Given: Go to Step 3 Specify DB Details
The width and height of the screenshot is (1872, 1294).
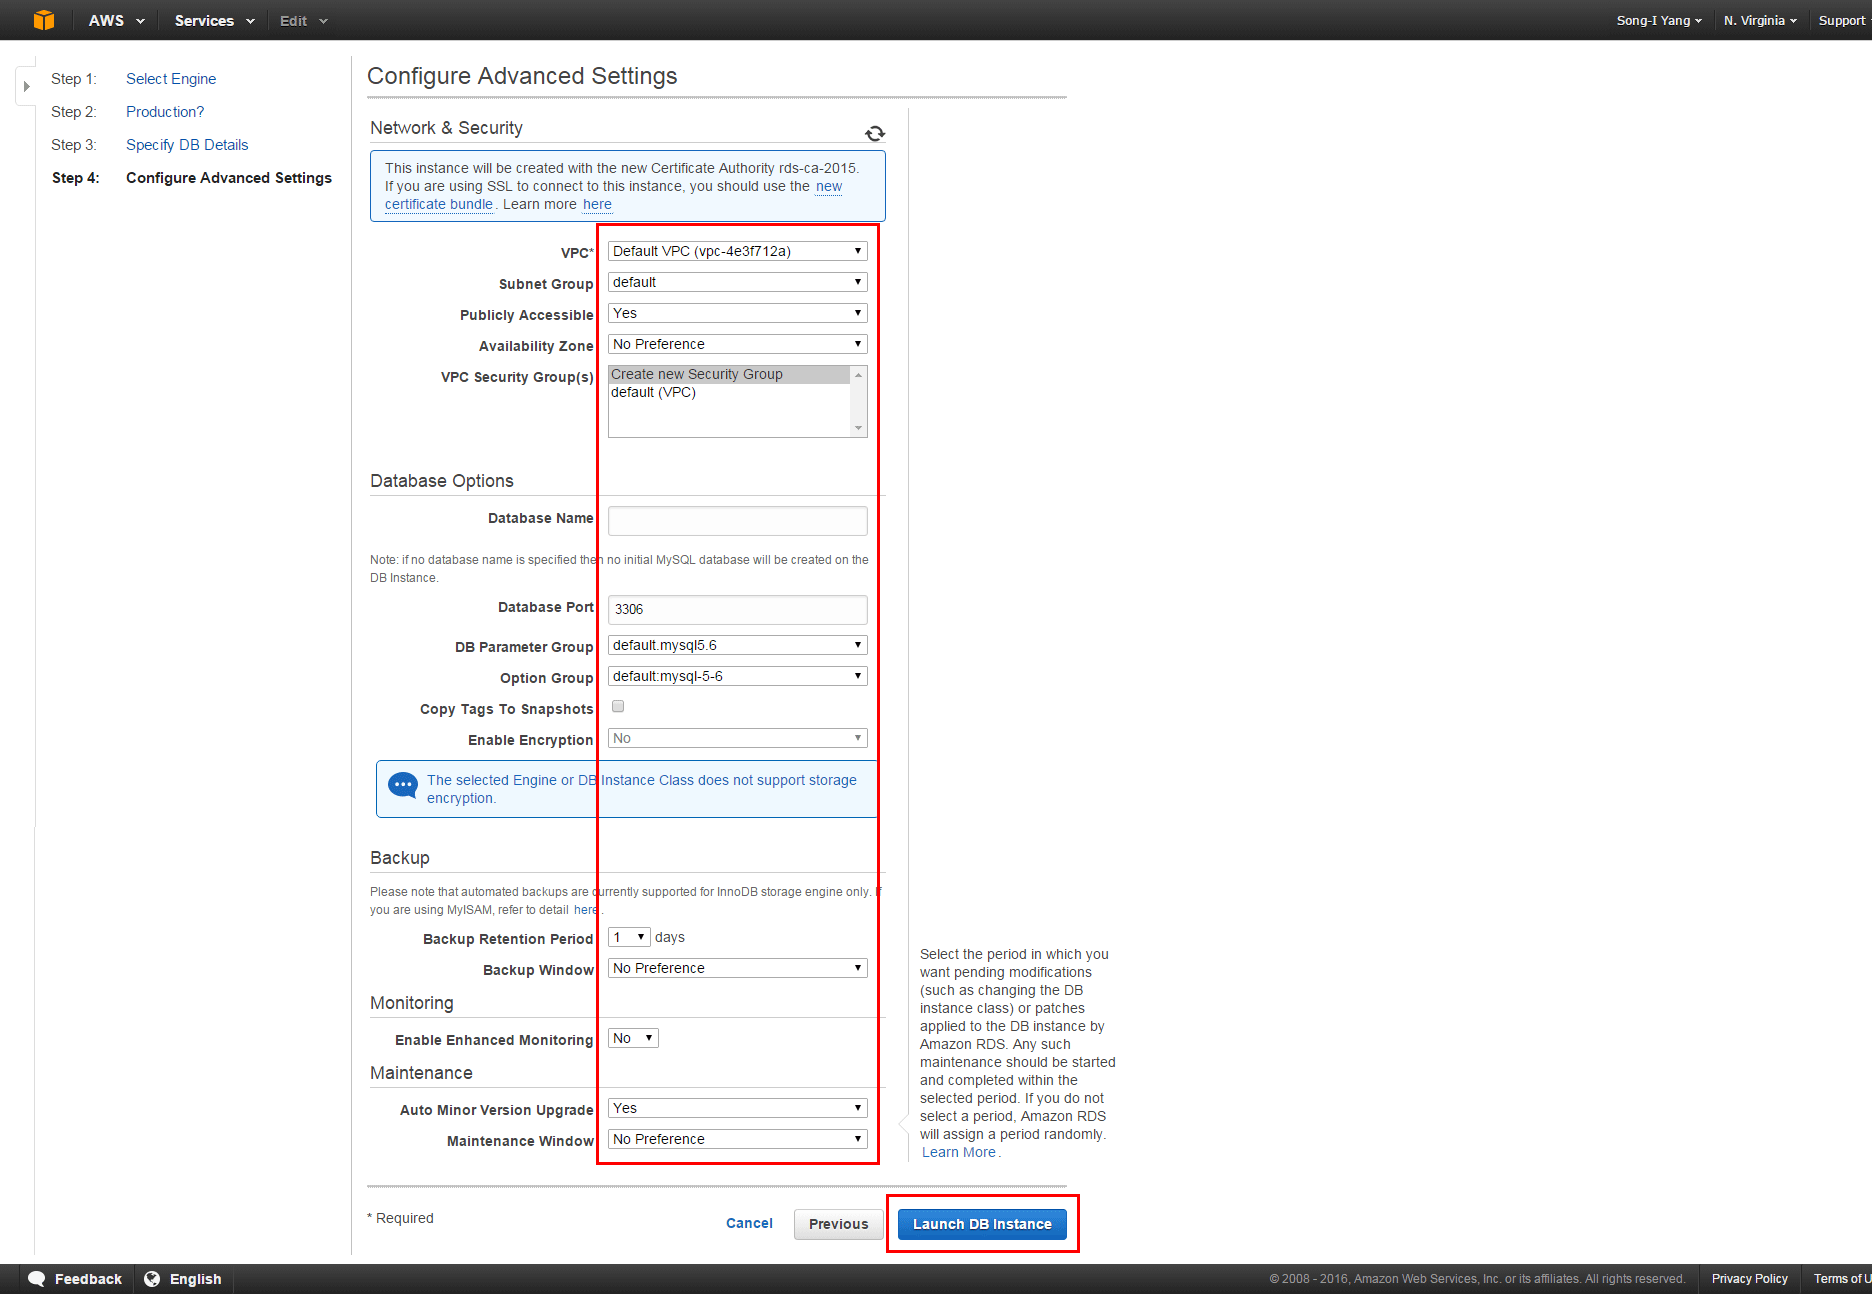Looking at the screenshot, I should [x=187, y=145].
